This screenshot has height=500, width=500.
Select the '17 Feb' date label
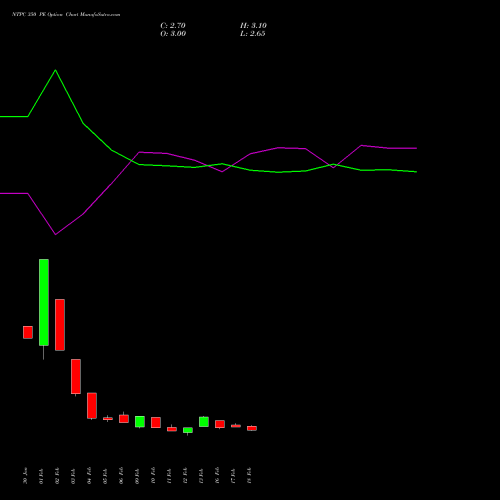tap(233, 475)
